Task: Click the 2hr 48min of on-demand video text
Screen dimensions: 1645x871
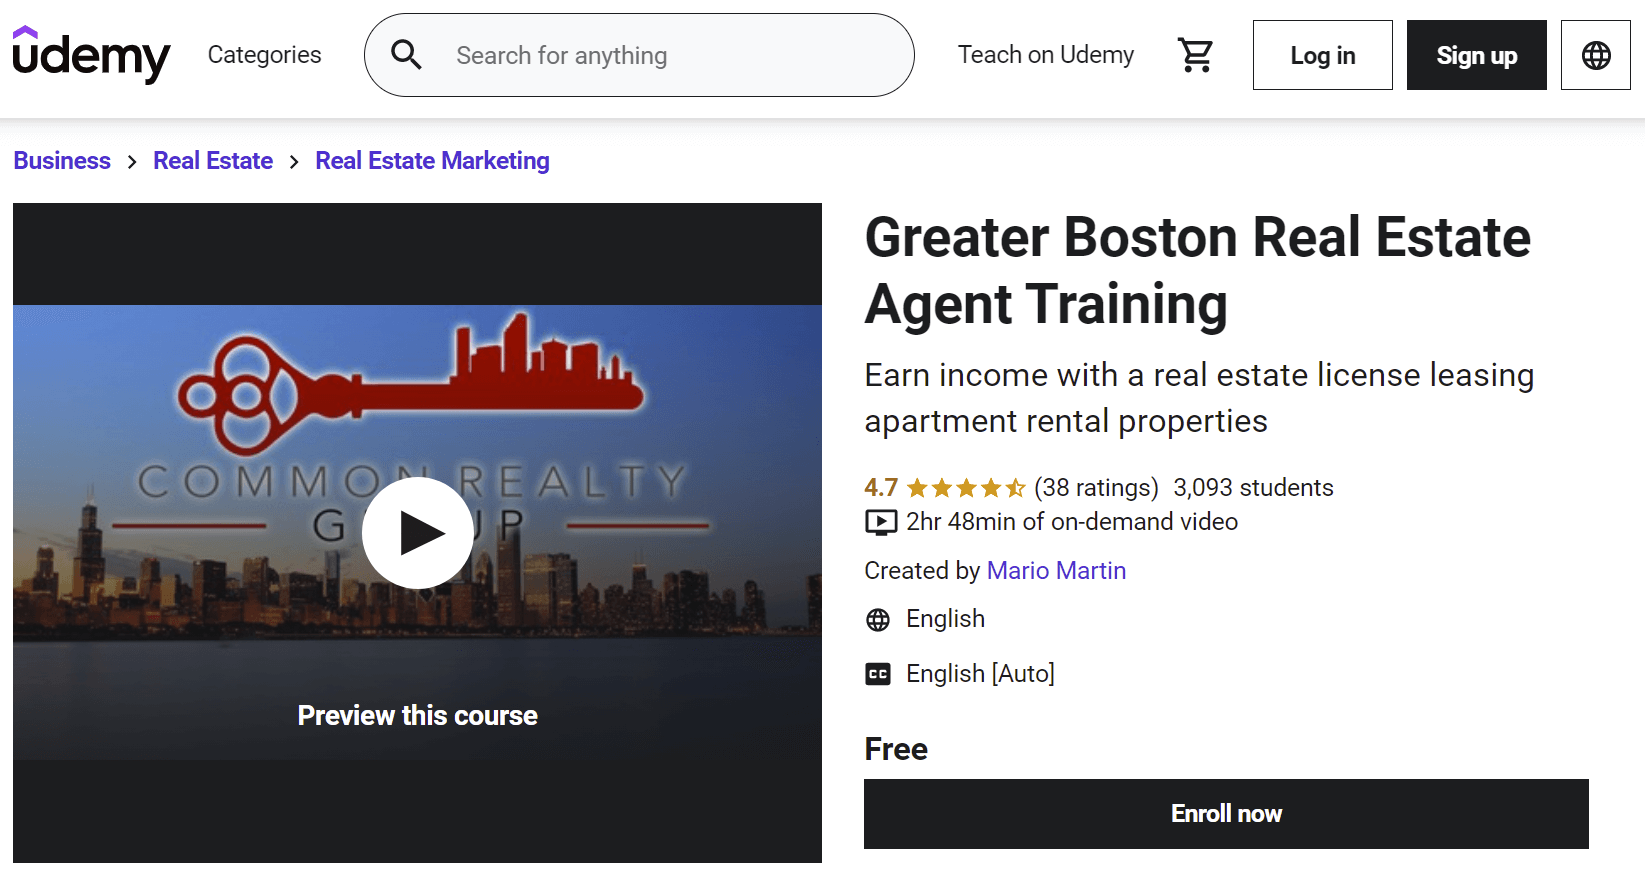Action: tap(1072, 522)
